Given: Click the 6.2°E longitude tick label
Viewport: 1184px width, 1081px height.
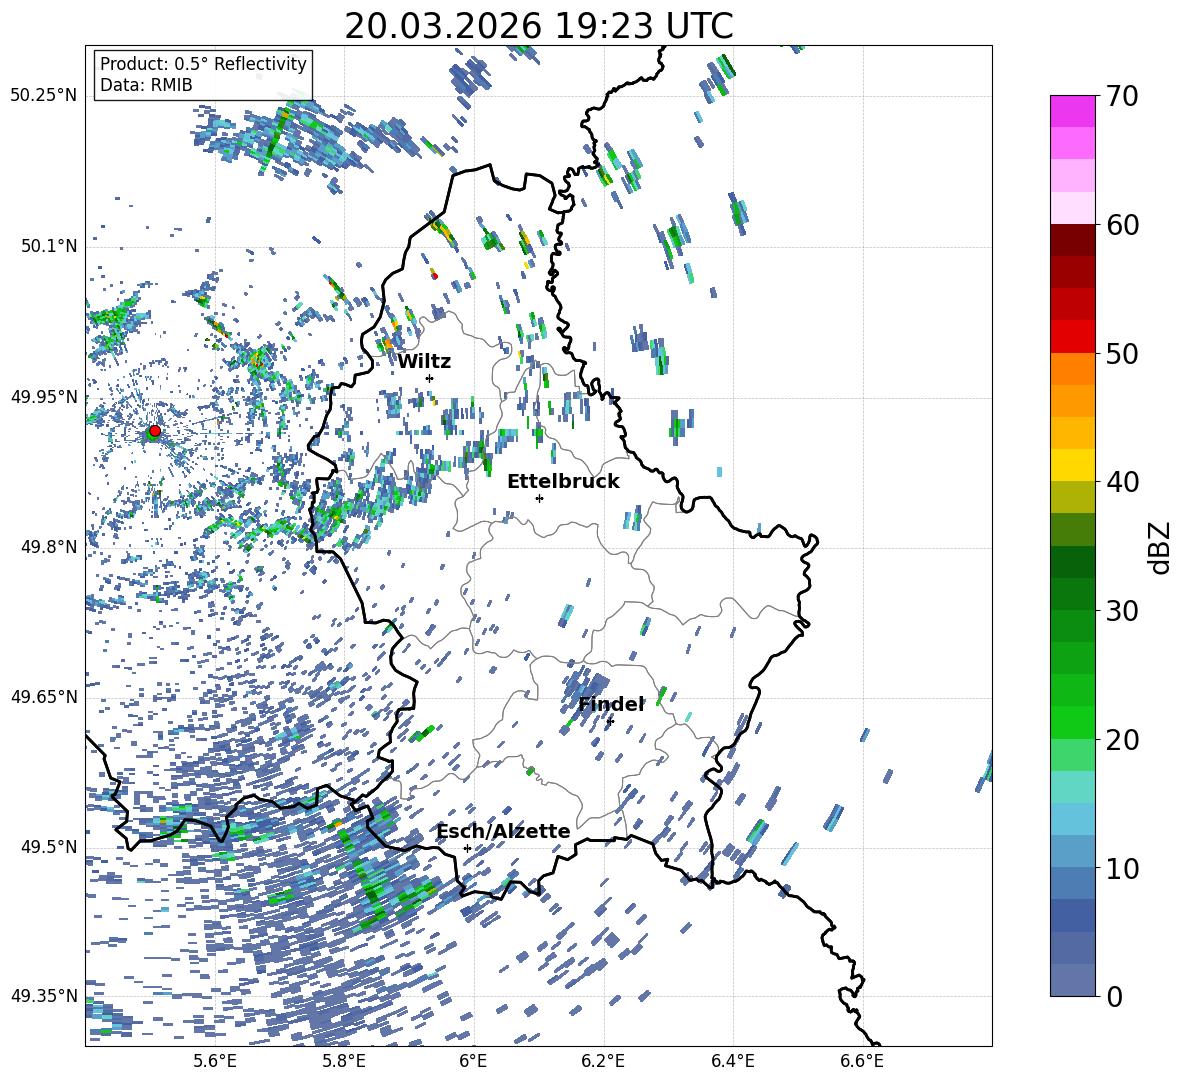Looking at the screenshot, I should (603, 1060).
